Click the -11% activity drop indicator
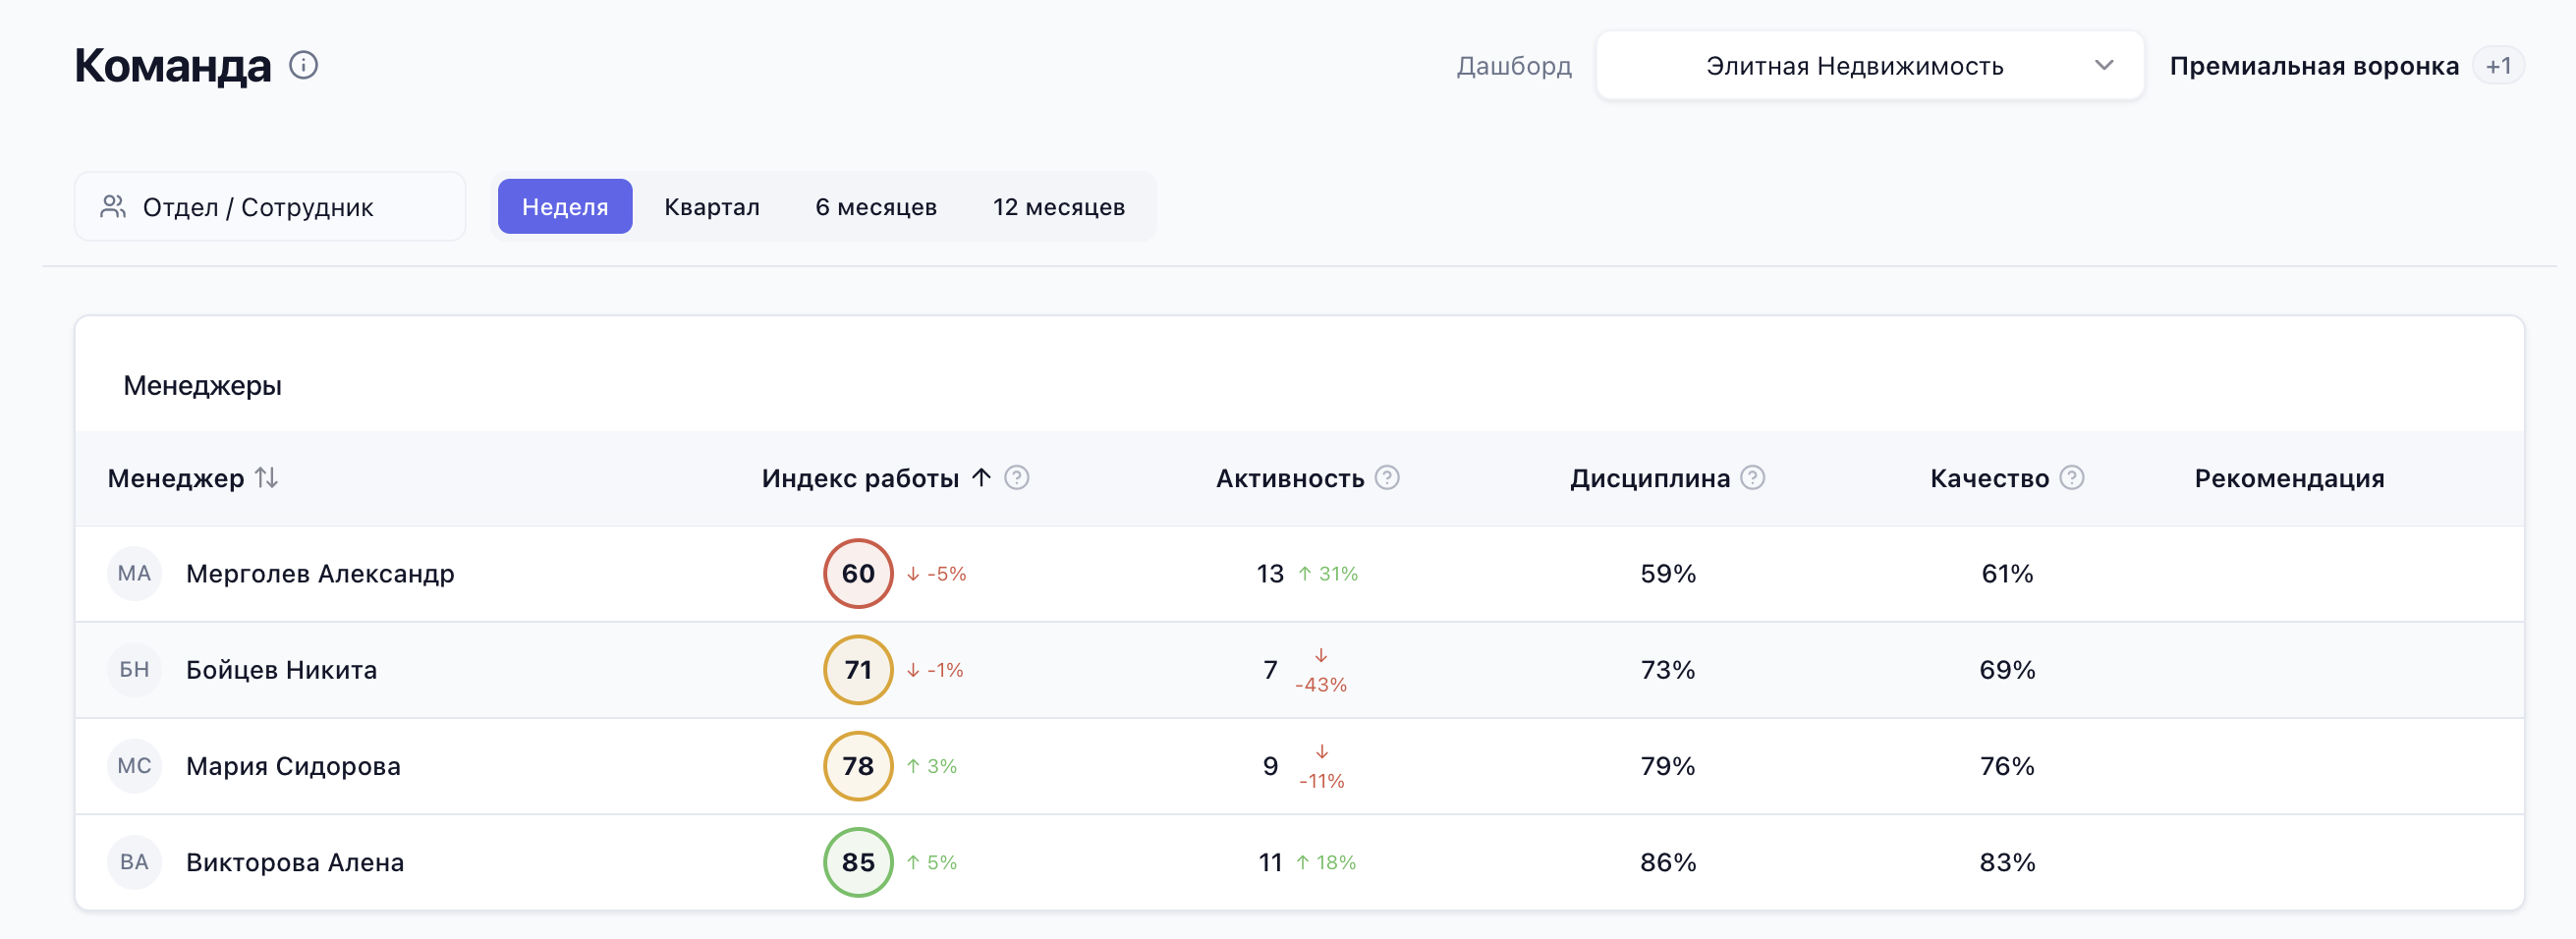This screenshot has height=939, width=2576. [x=1321, y=767]
